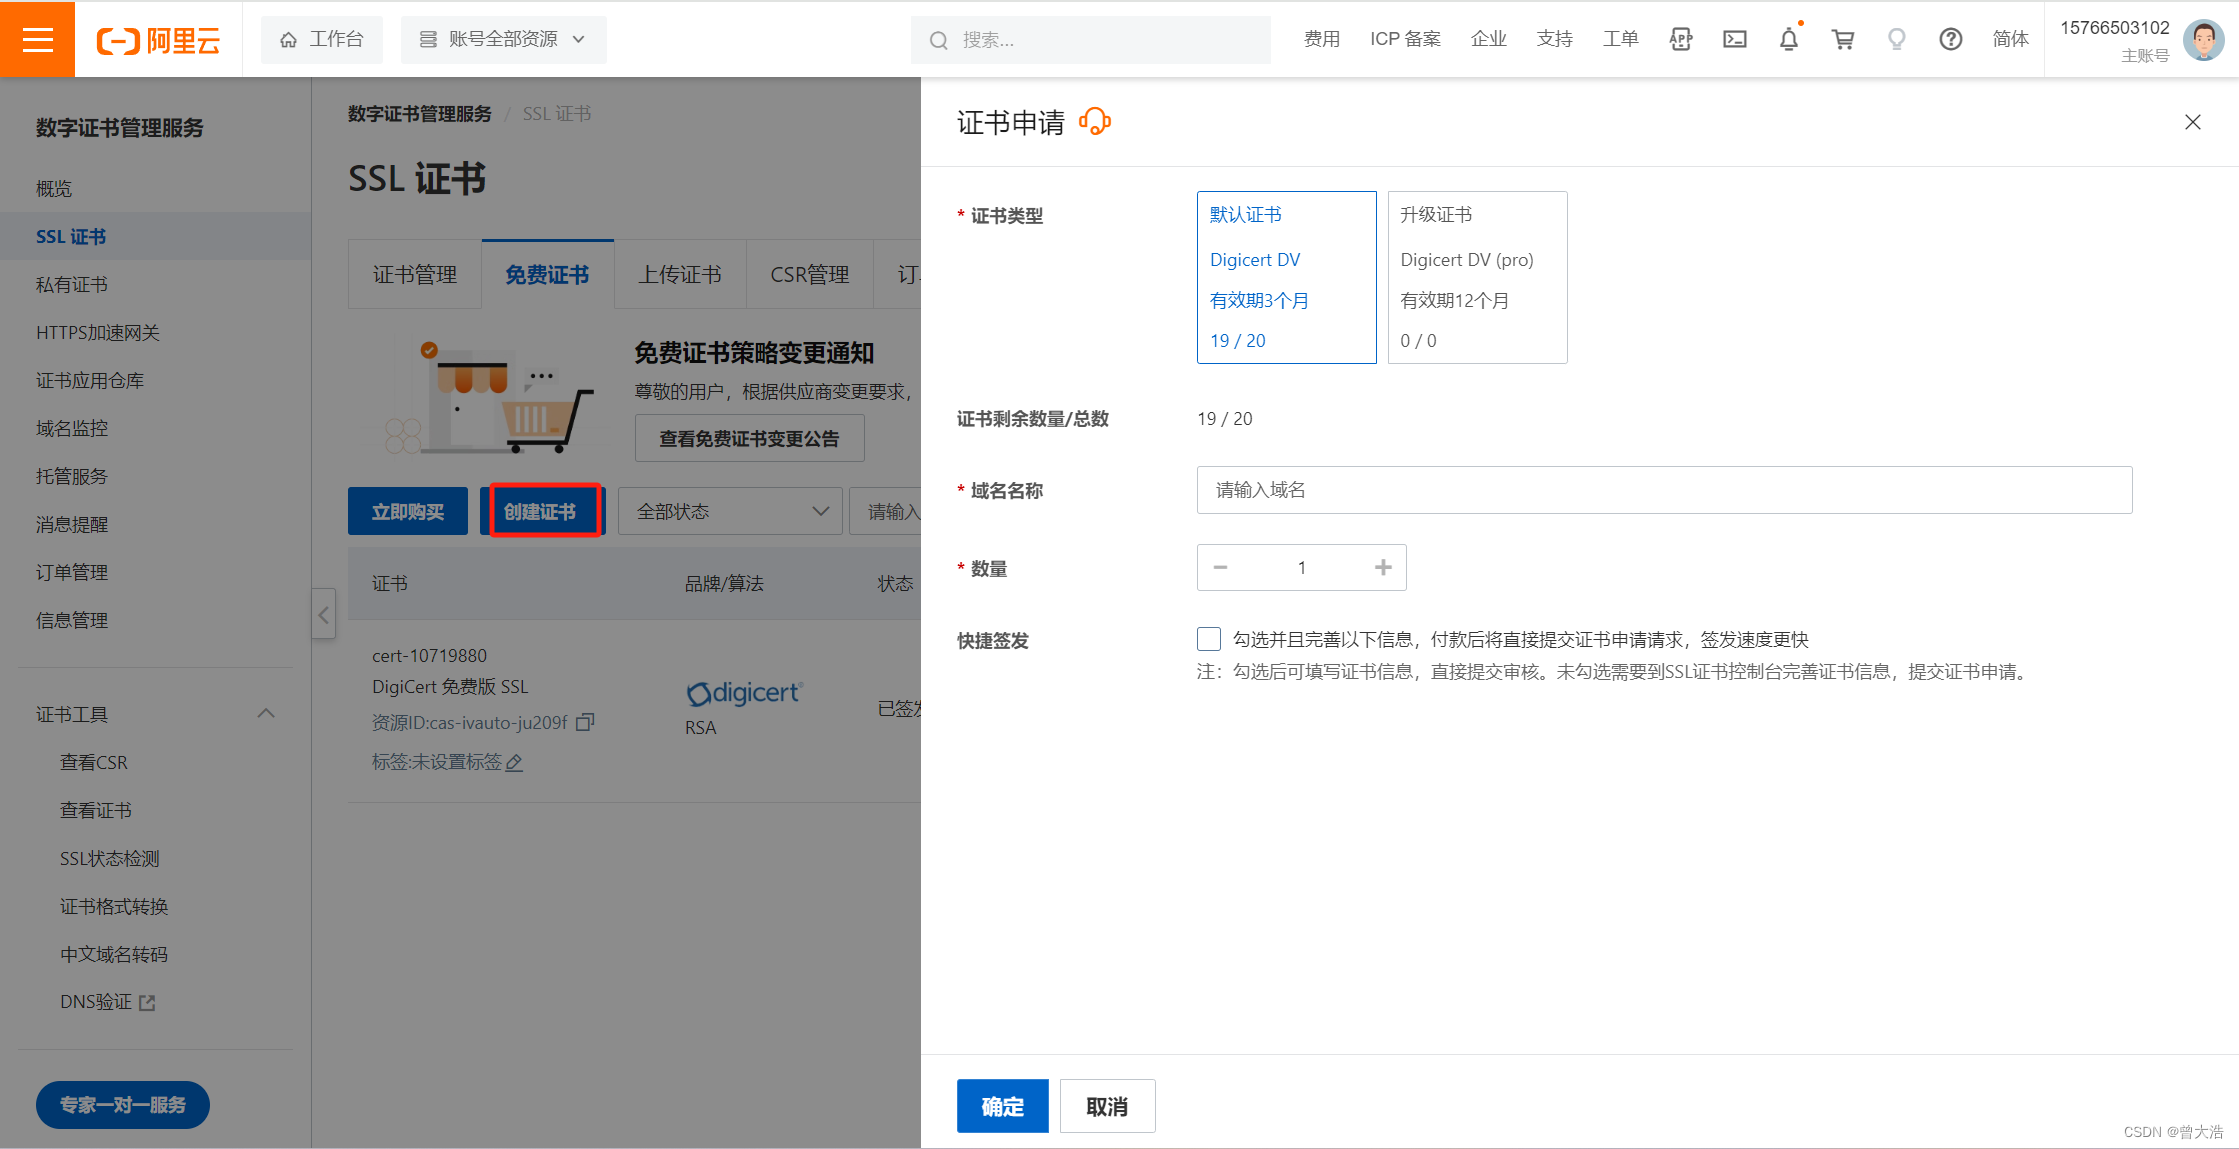This screenshot has height=1149, width=2239.
Task: Open the 工单 menu
Action: coord(1620,39)
